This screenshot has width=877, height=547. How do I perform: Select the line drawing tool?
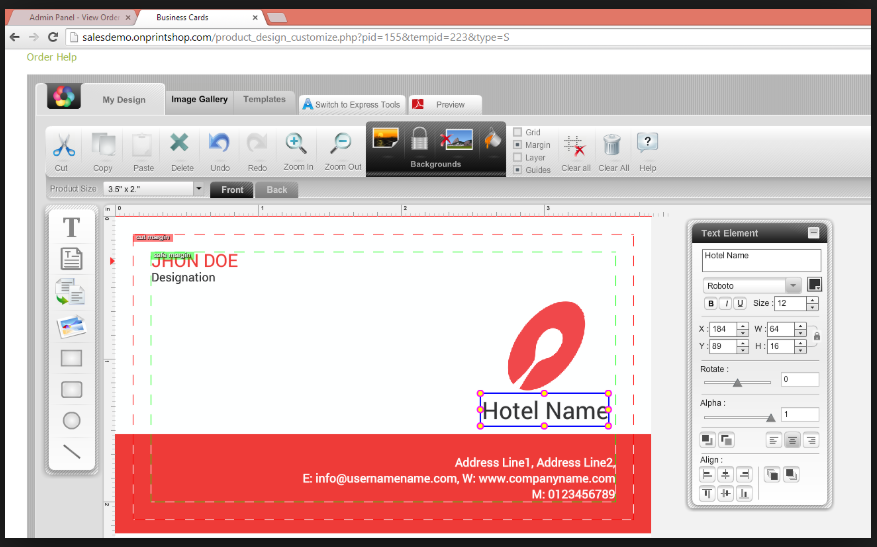click(72, 451)
